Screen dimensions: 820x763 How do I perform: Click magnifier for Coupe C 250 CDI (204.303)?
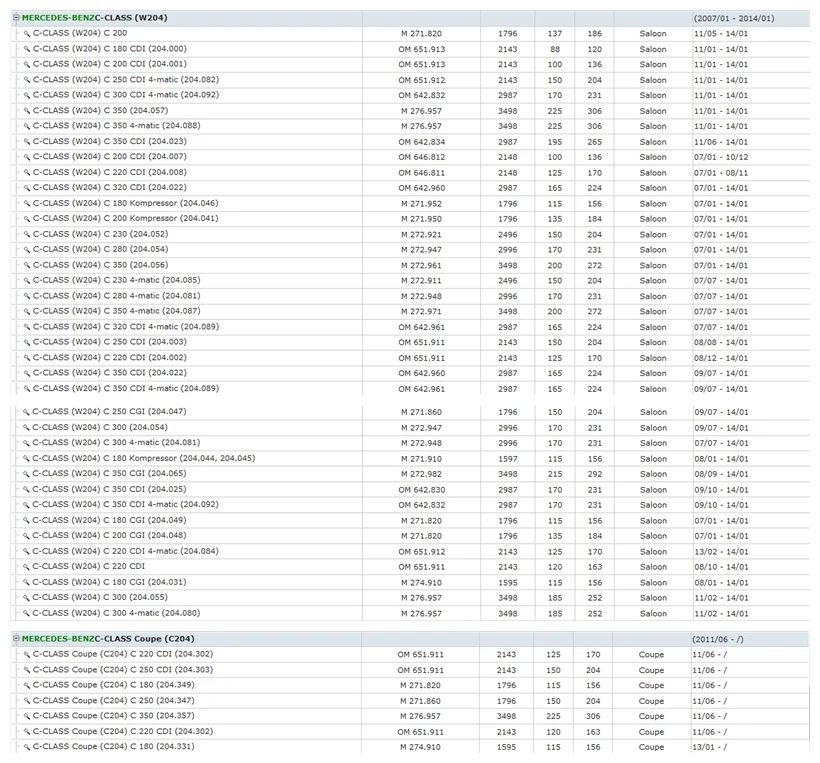coord(27,670)
